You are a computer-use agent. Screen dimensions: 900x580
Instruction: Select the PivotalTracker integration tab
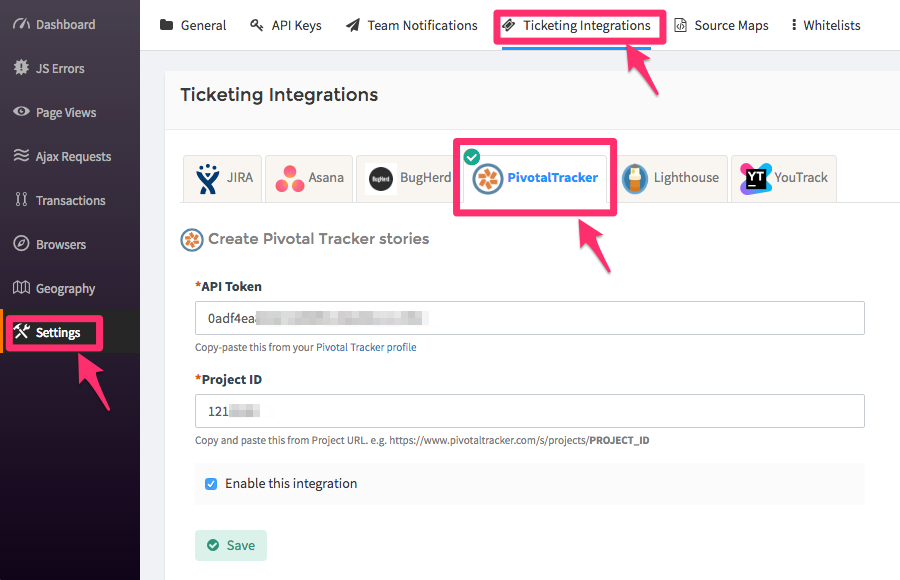click(x=535, y=179)
